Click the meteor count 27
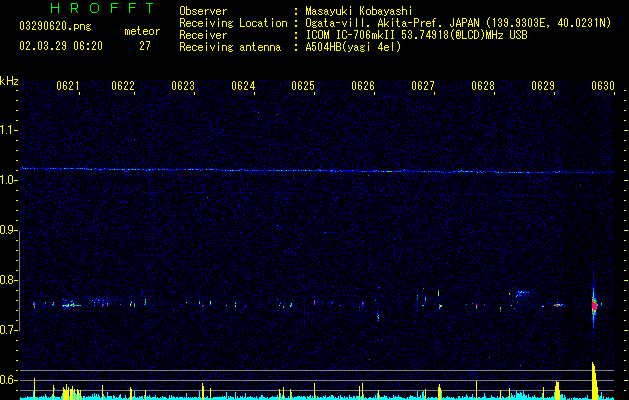 tap(145, 46)
